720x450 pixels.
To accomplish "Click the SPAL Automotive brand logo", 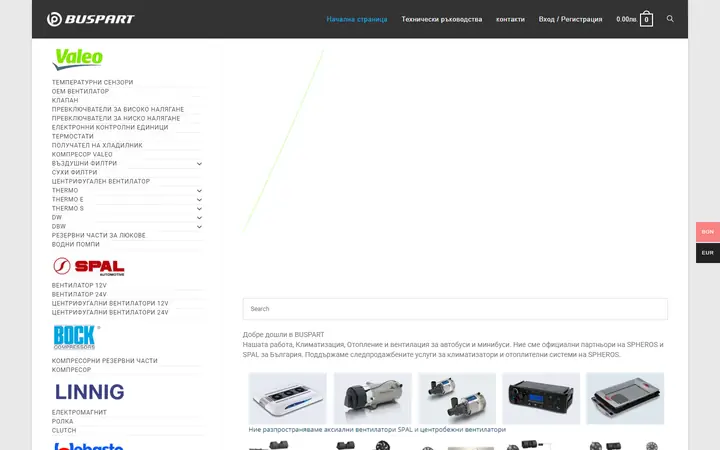I will tap(89, 266).
